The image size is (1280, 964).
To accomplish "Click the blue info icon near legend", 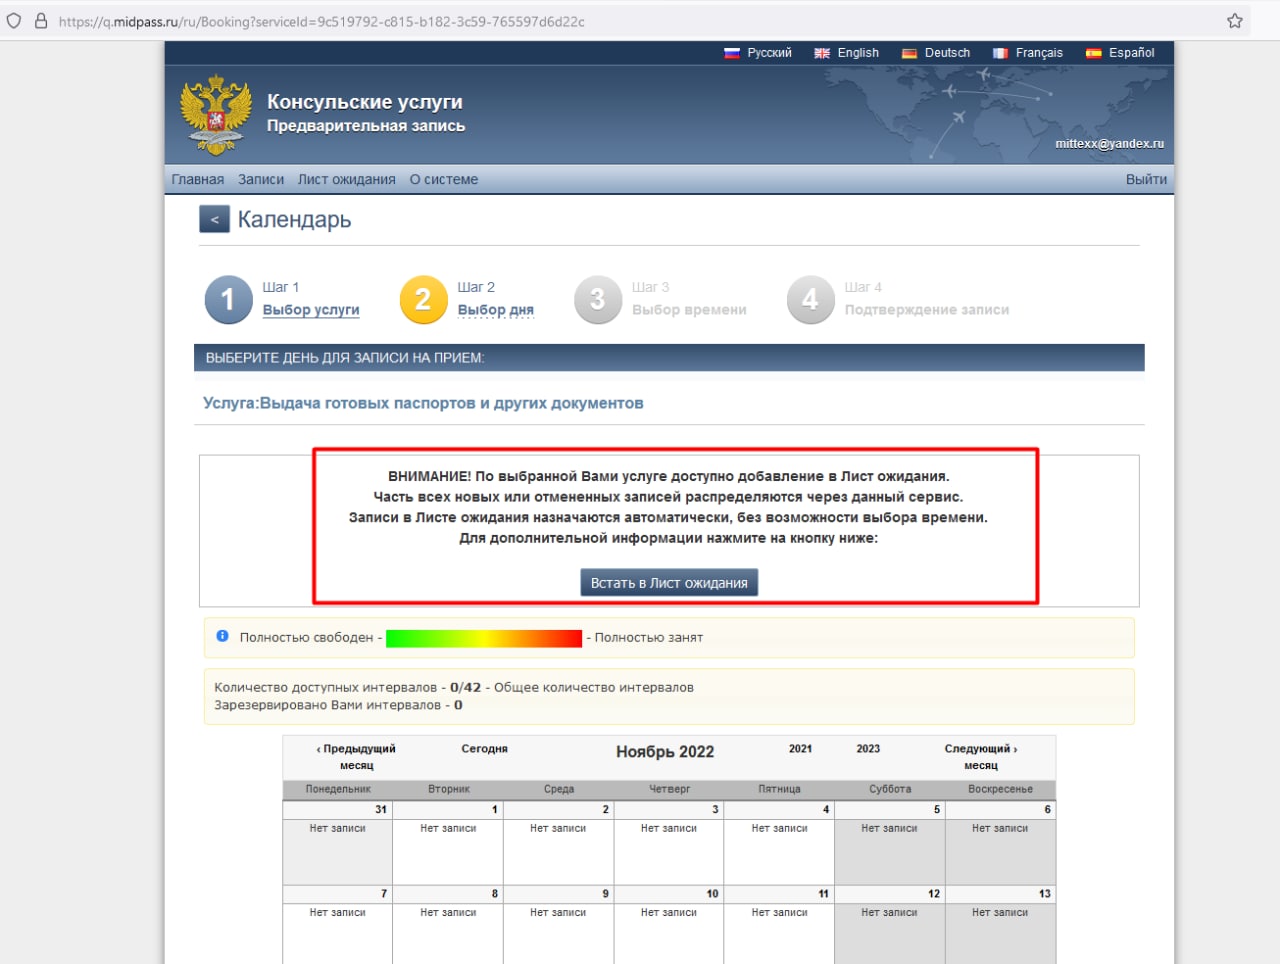I will 223,636.
